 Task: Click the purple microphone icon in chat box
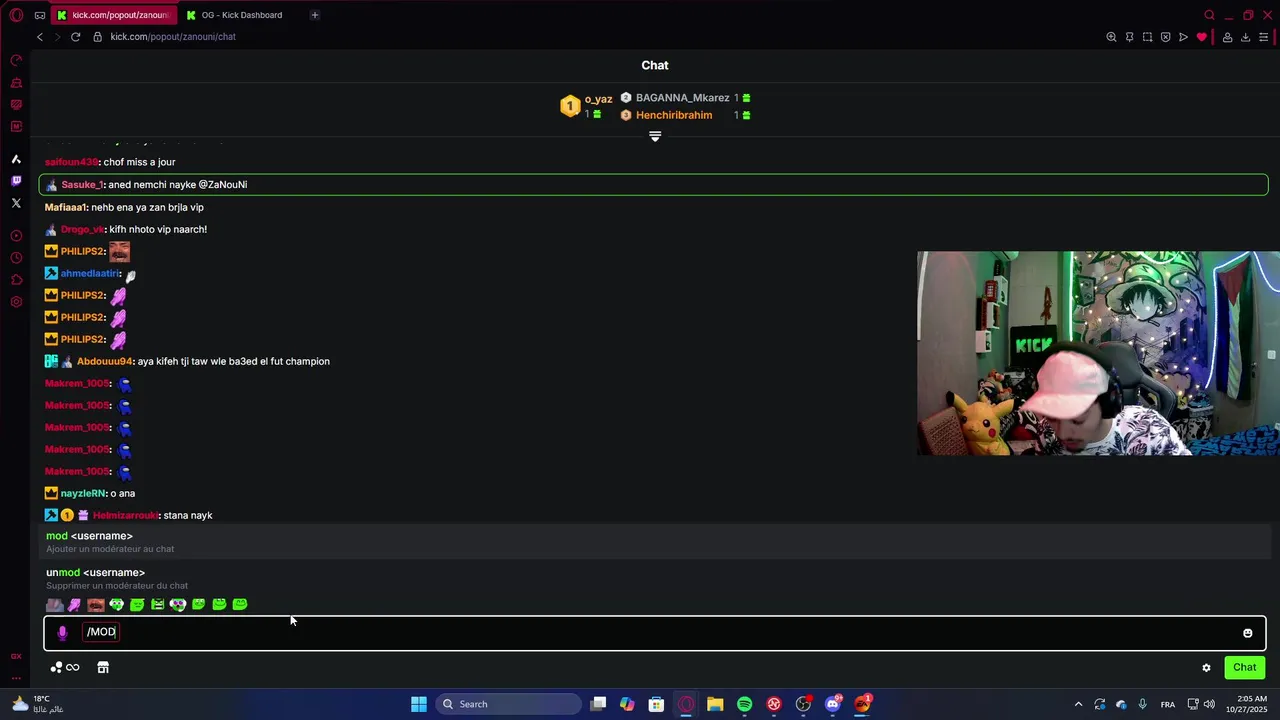pos(62,633)
